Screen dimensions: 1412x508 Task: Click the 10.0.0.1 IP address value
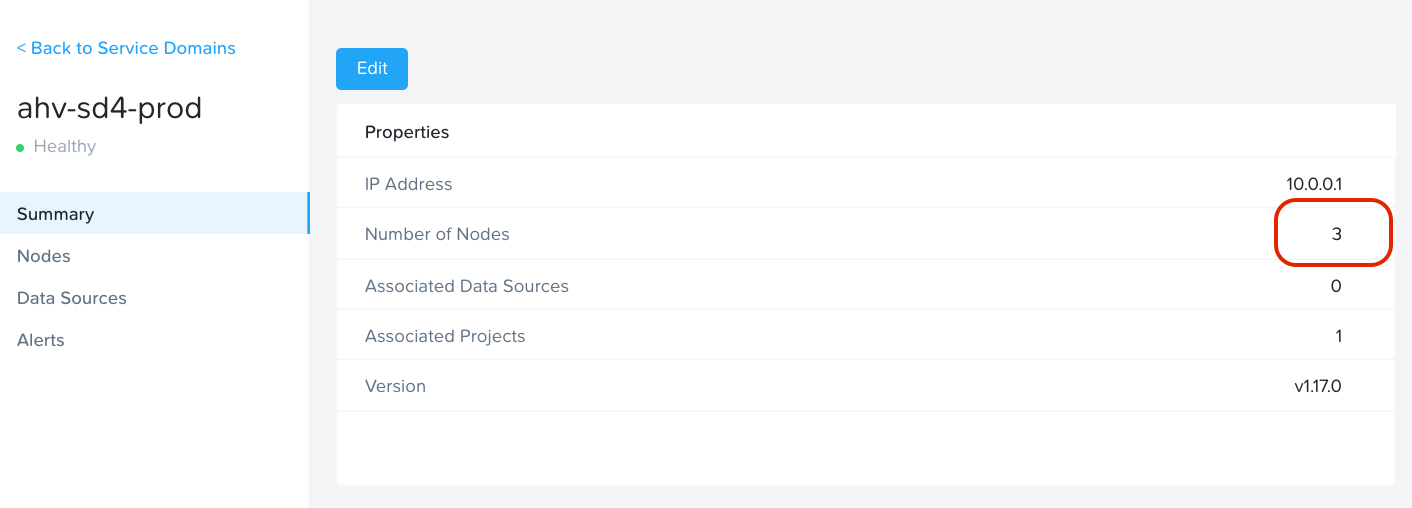[1314, 184]
